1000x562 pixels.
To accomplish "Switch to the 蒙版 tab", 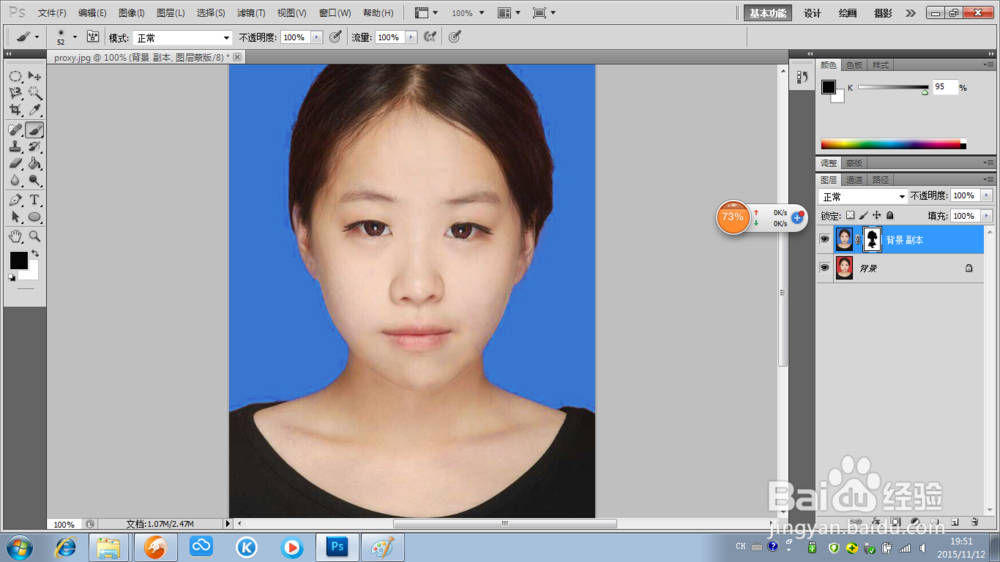I will pos(854,163).
